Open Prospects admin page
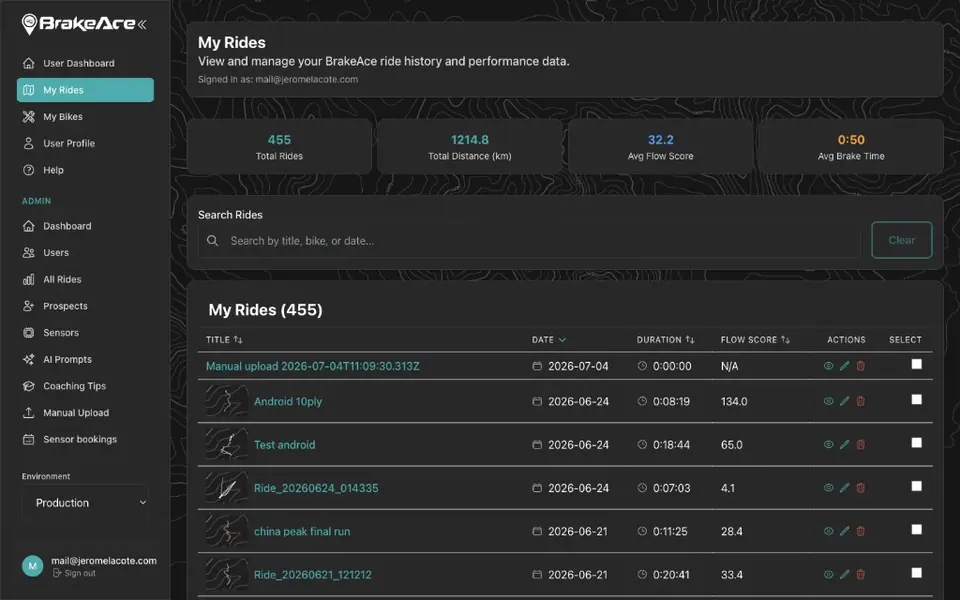The width and height of the screenshot is (960, 600). (85, 306)
